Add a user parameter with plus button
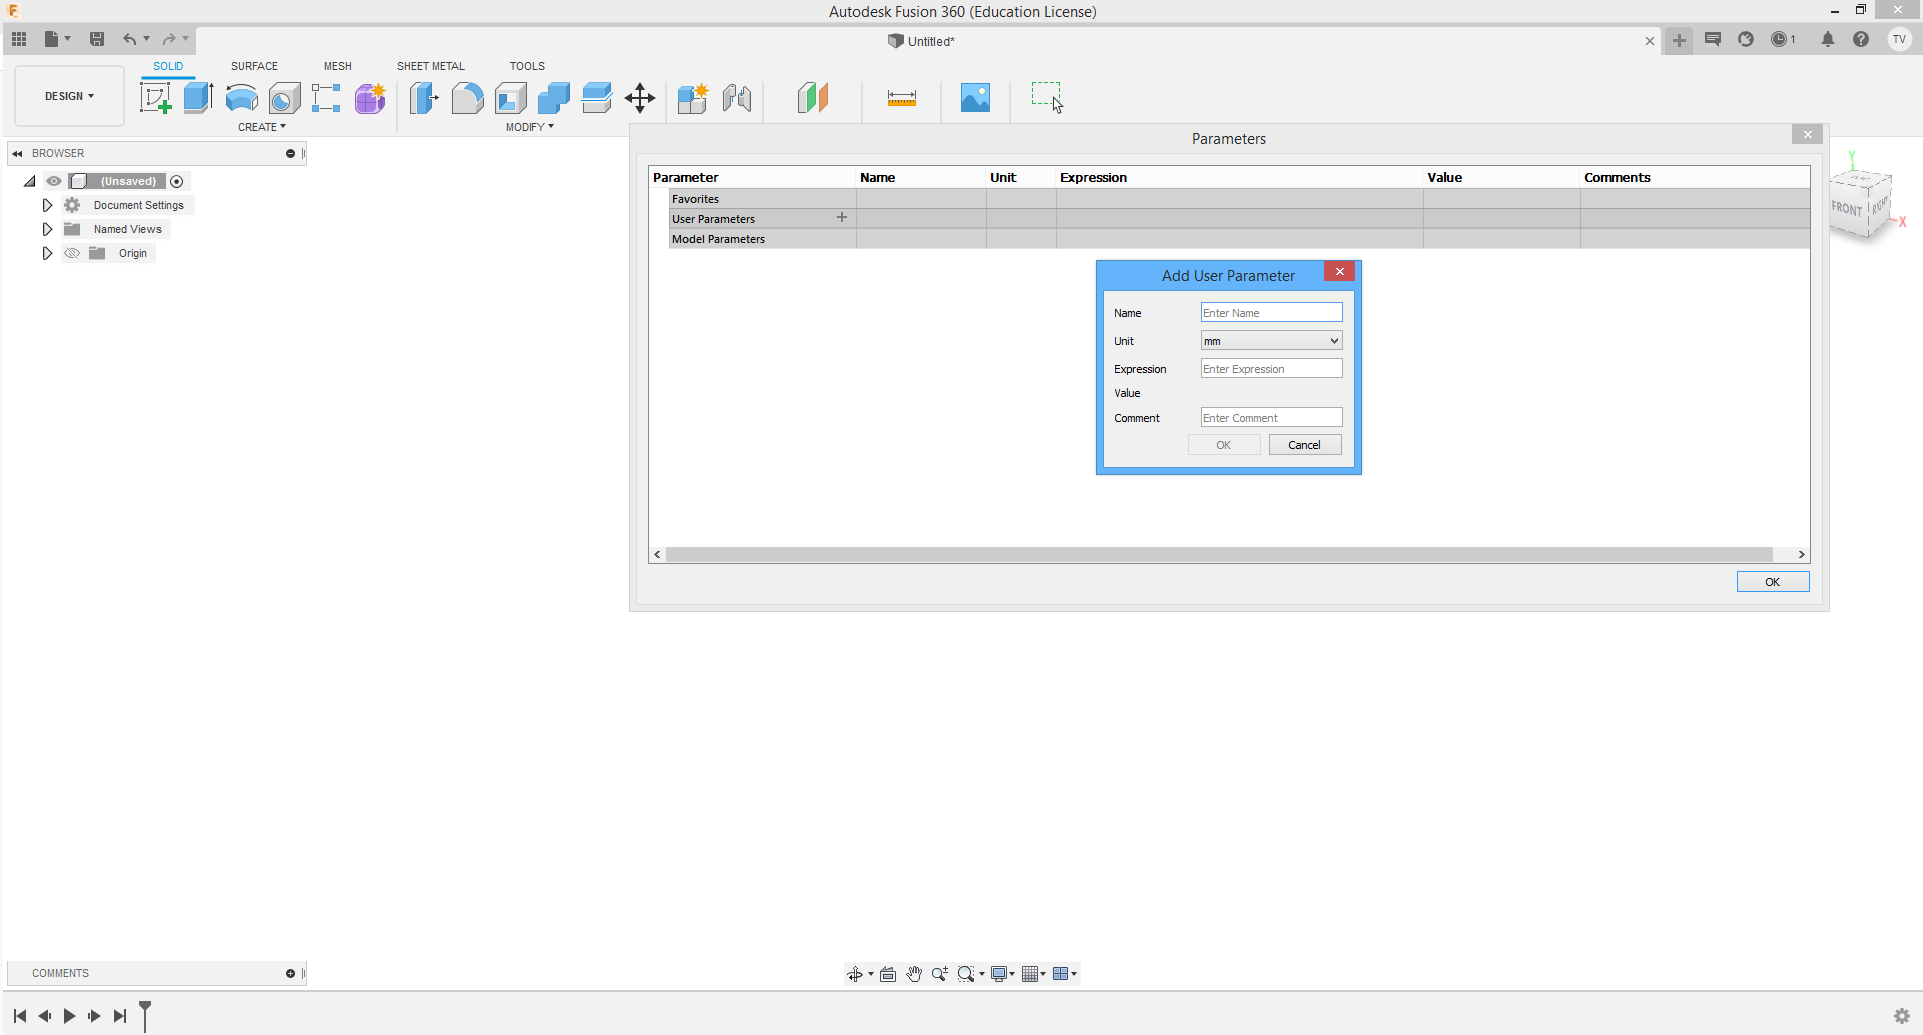Viewport: 1923px width, 1035px height. [x=842, y=217]
